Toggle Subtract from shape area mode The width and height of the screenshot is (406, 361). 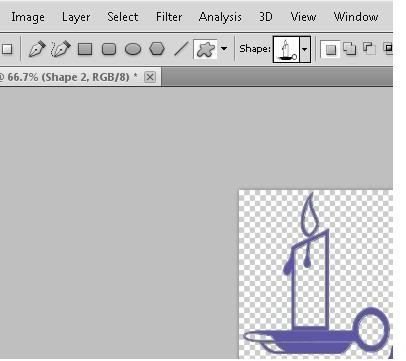369,49
